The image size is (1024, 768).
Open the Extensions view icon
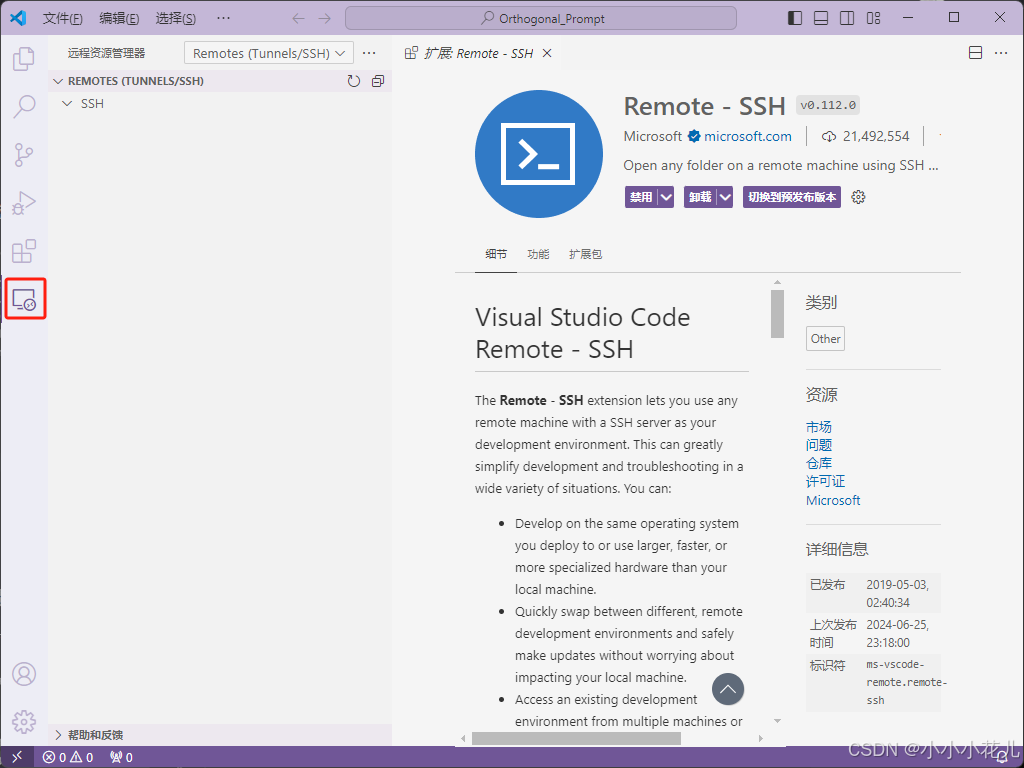click(x=24, y=251)
